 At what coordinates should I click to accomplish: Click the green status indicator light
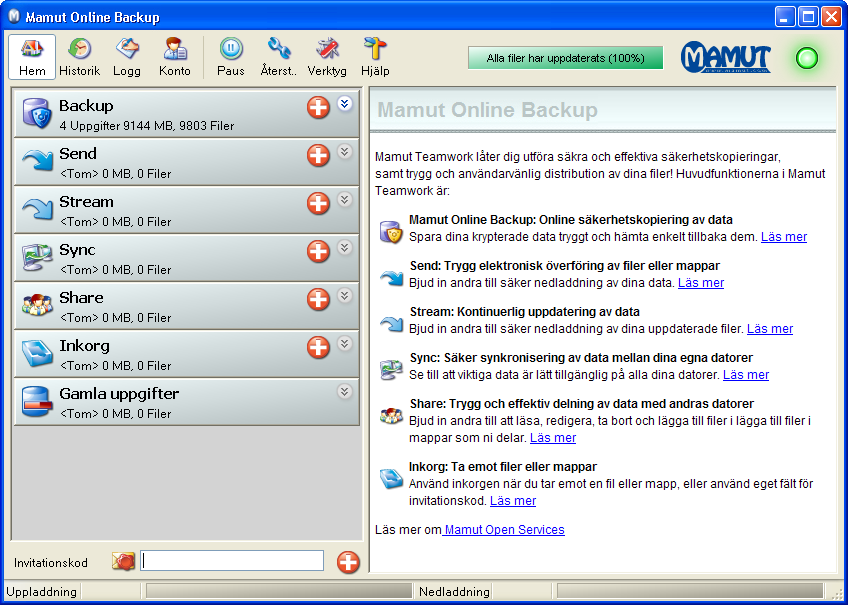click(807, 58)
